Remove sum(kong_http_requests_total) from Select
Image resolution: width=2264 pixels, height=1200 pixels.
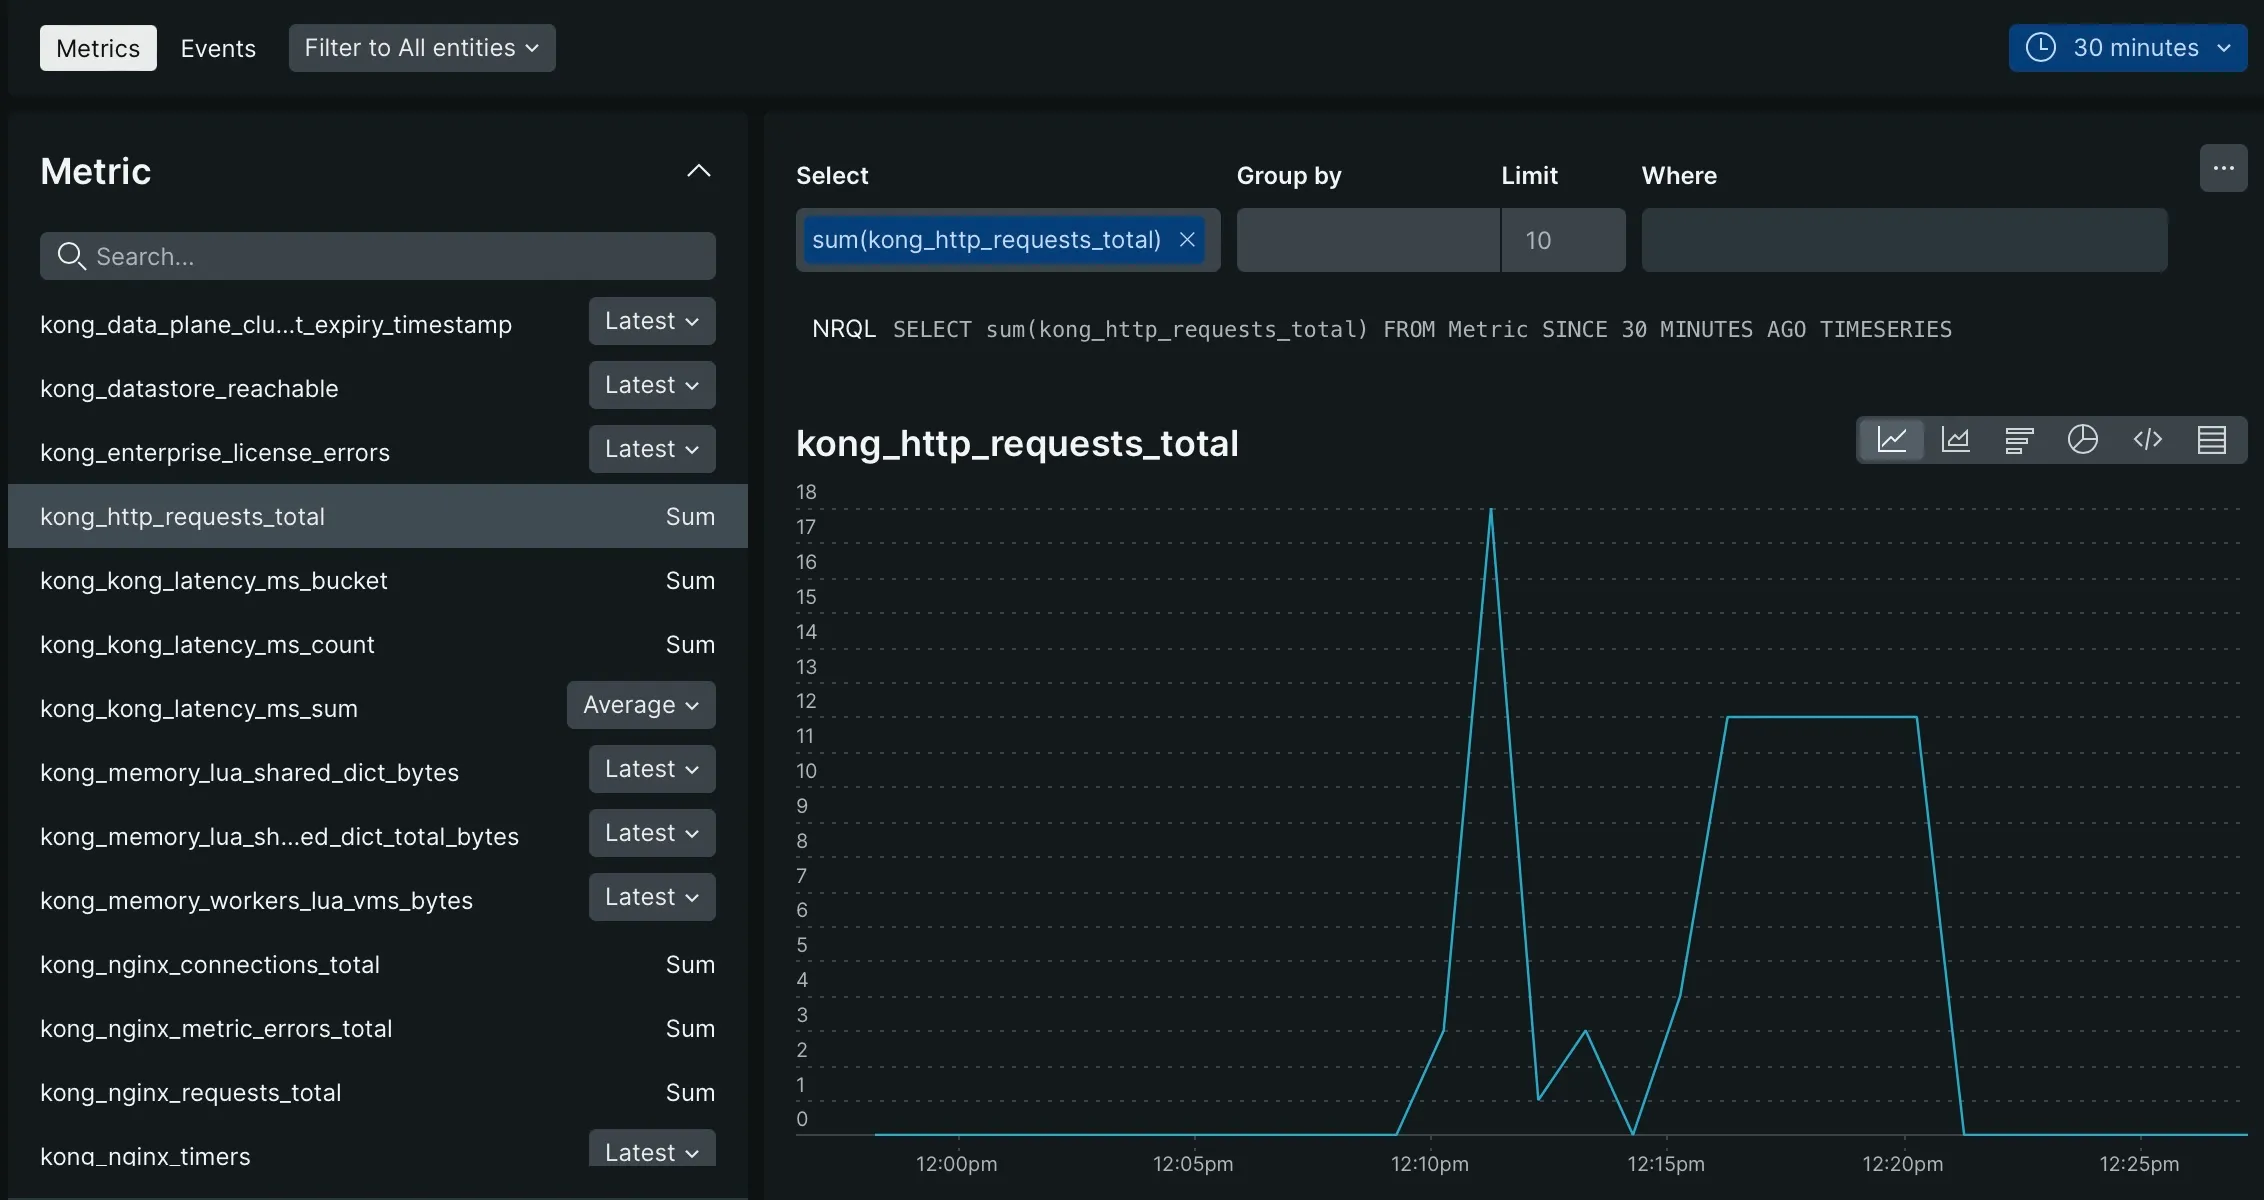(x=1187, y=240)
